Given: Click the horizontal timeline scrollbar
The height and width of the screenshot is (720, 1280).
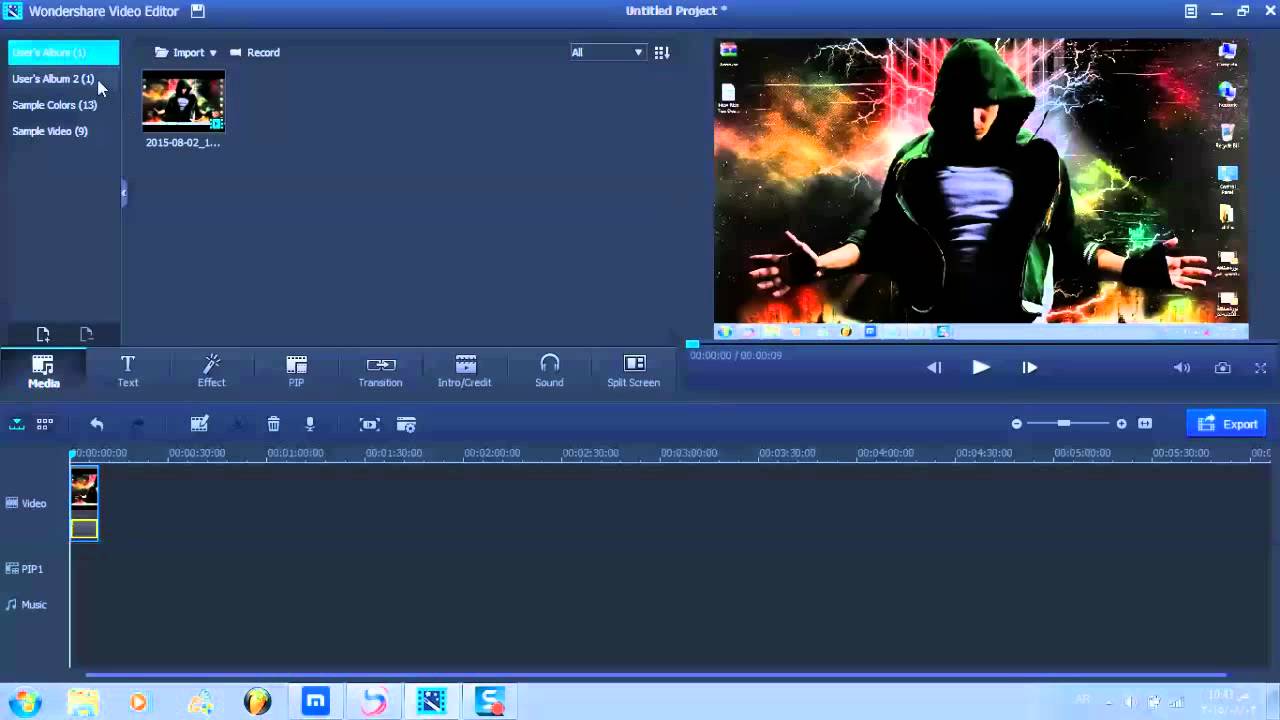Looking at the screenshot, I should click(655, 675).
